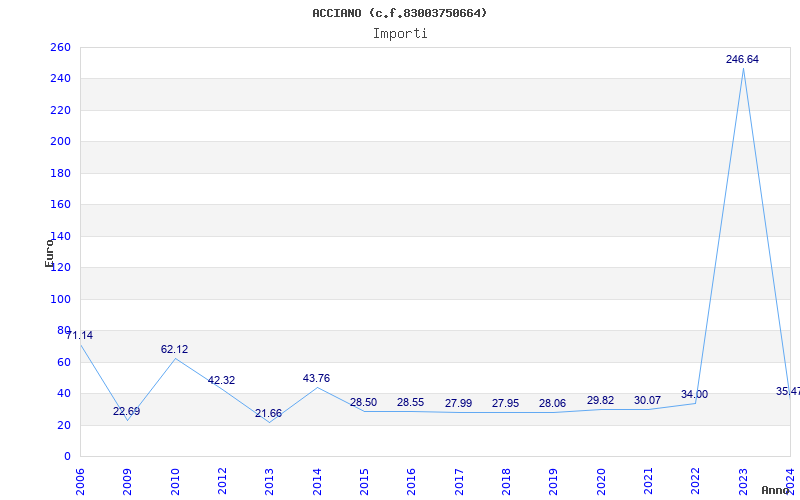This screenshot has width=800, height=500.
Task: Click the 2015 x-axis year label
Action: coord(364,482)
